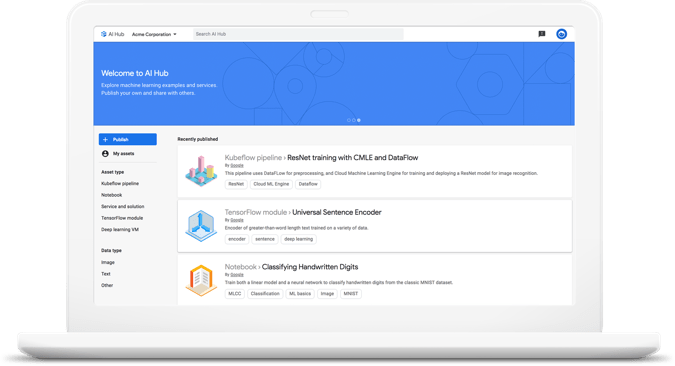Filter by Notebook asset type
The height and width of the screenshot is (366, 675).
[x=111, y=195]
